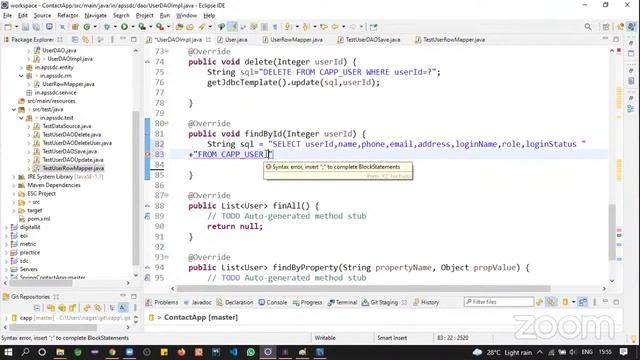Click the Search flashlight icon in toolbar

(x=202, y=27)
